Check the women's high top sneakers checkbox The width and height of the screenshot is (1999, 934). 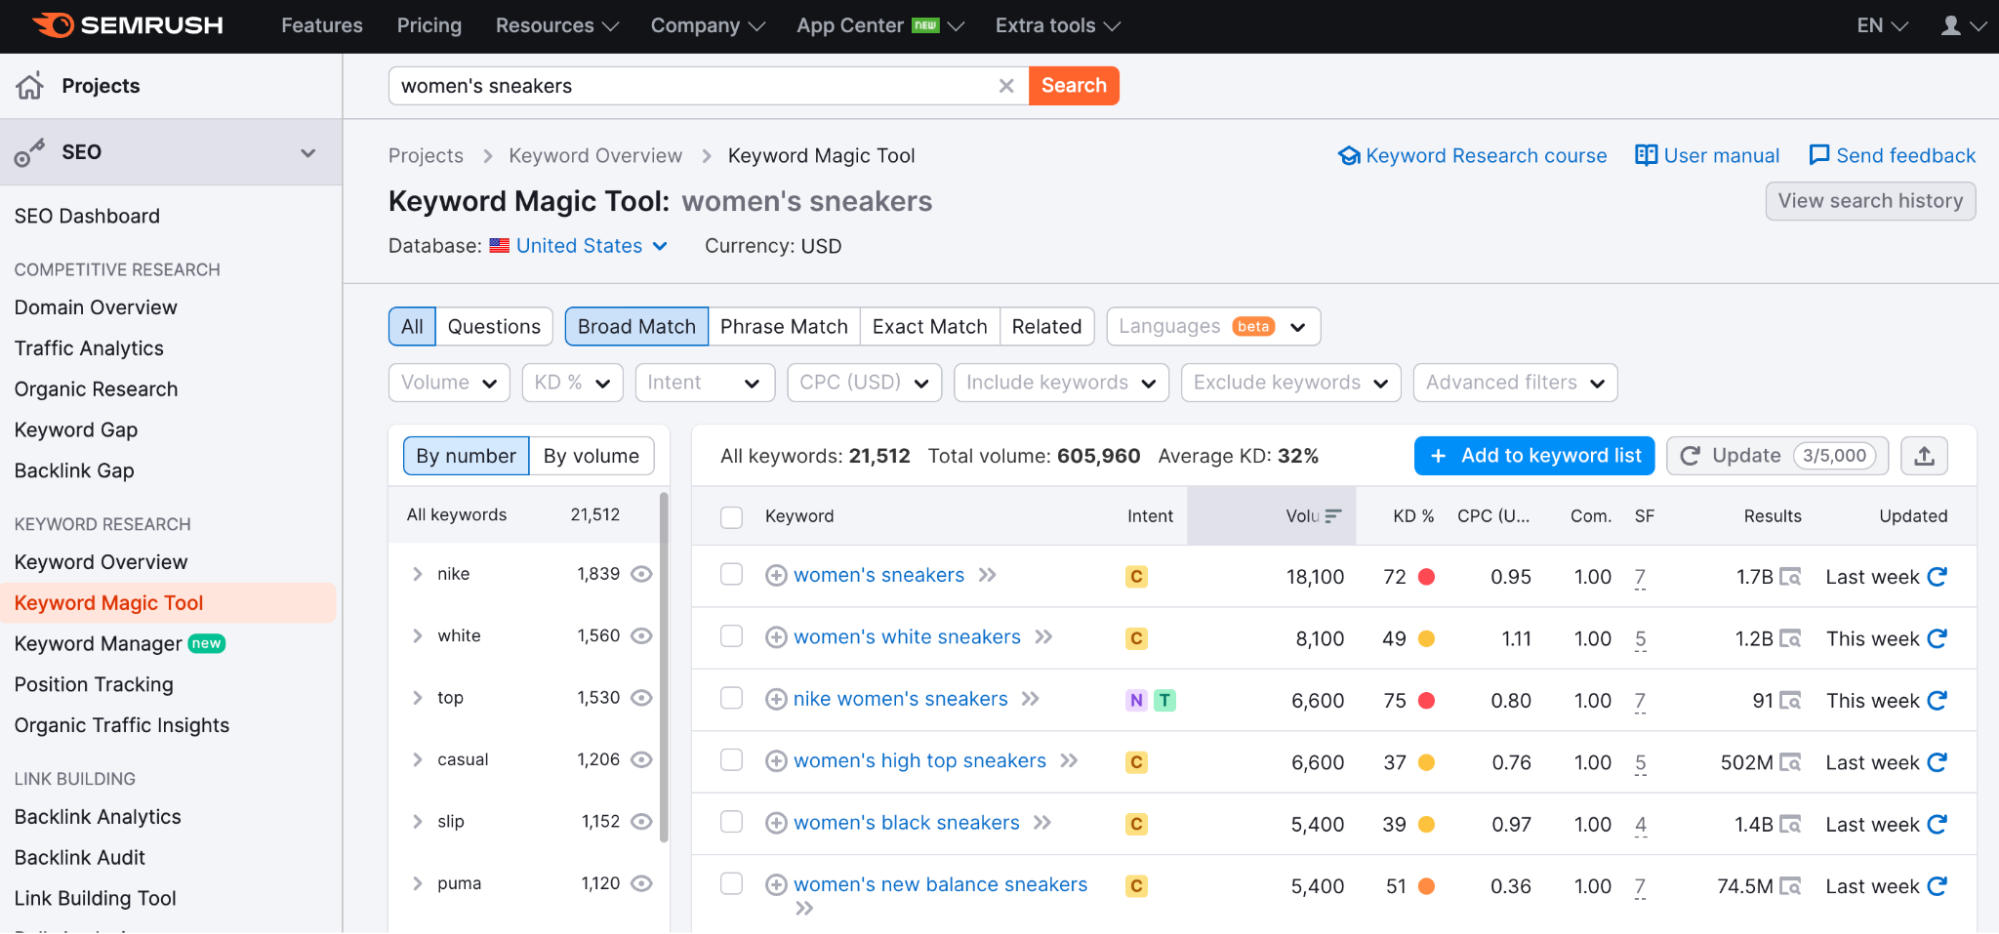point(732,761)
